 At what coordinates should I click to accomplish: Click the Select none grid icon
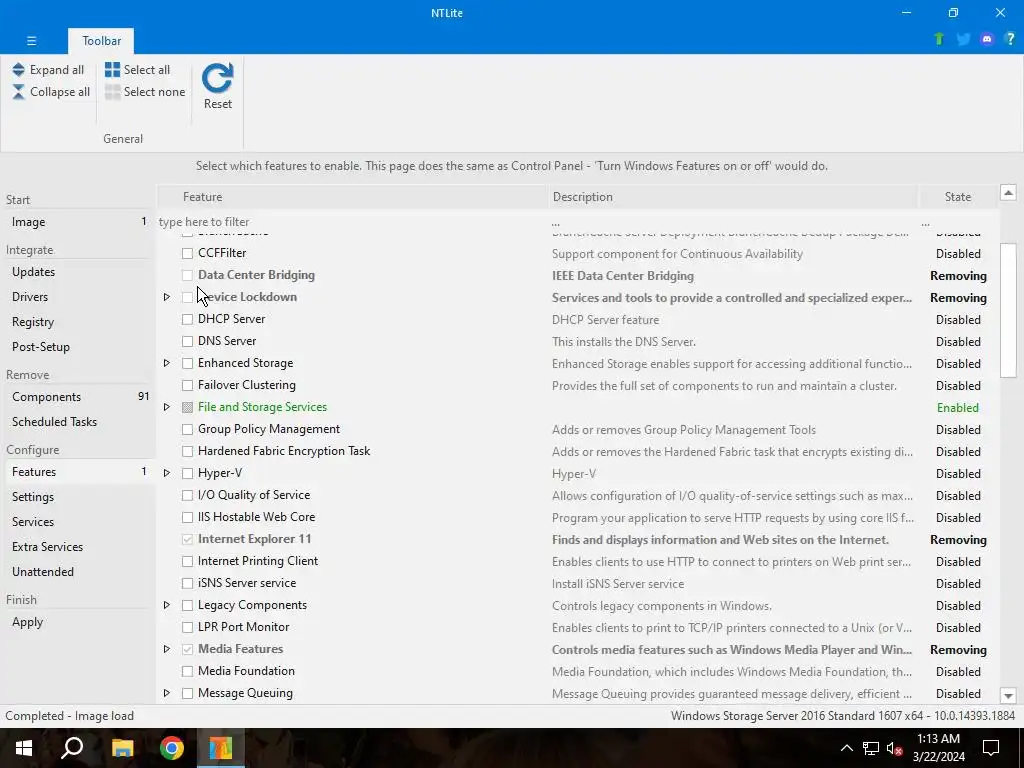[x=112, y=92]
